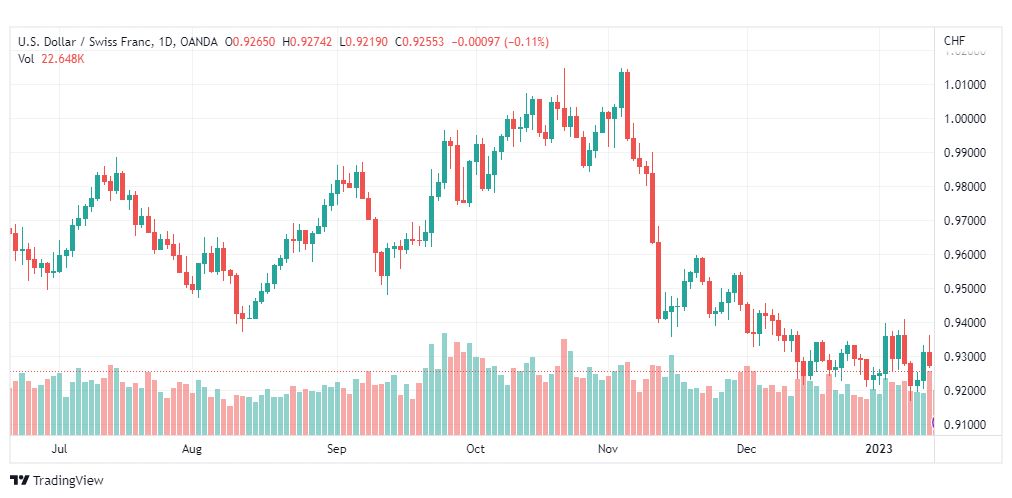
Task: Click the opening price O0.92650 value
Action: (x=250, y=42)
